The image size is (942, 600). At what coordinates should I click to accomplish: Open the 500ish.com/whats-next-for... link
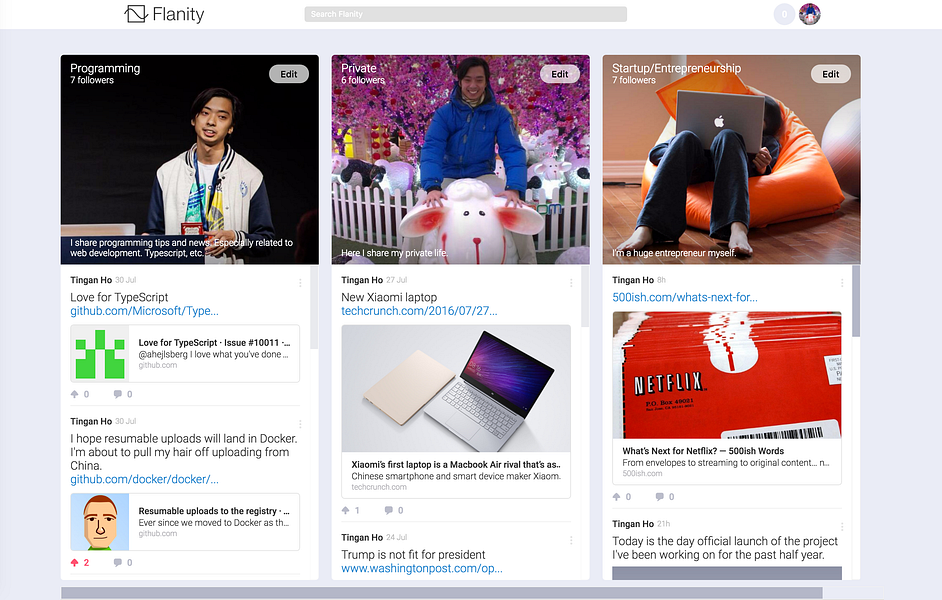point(685,297)
